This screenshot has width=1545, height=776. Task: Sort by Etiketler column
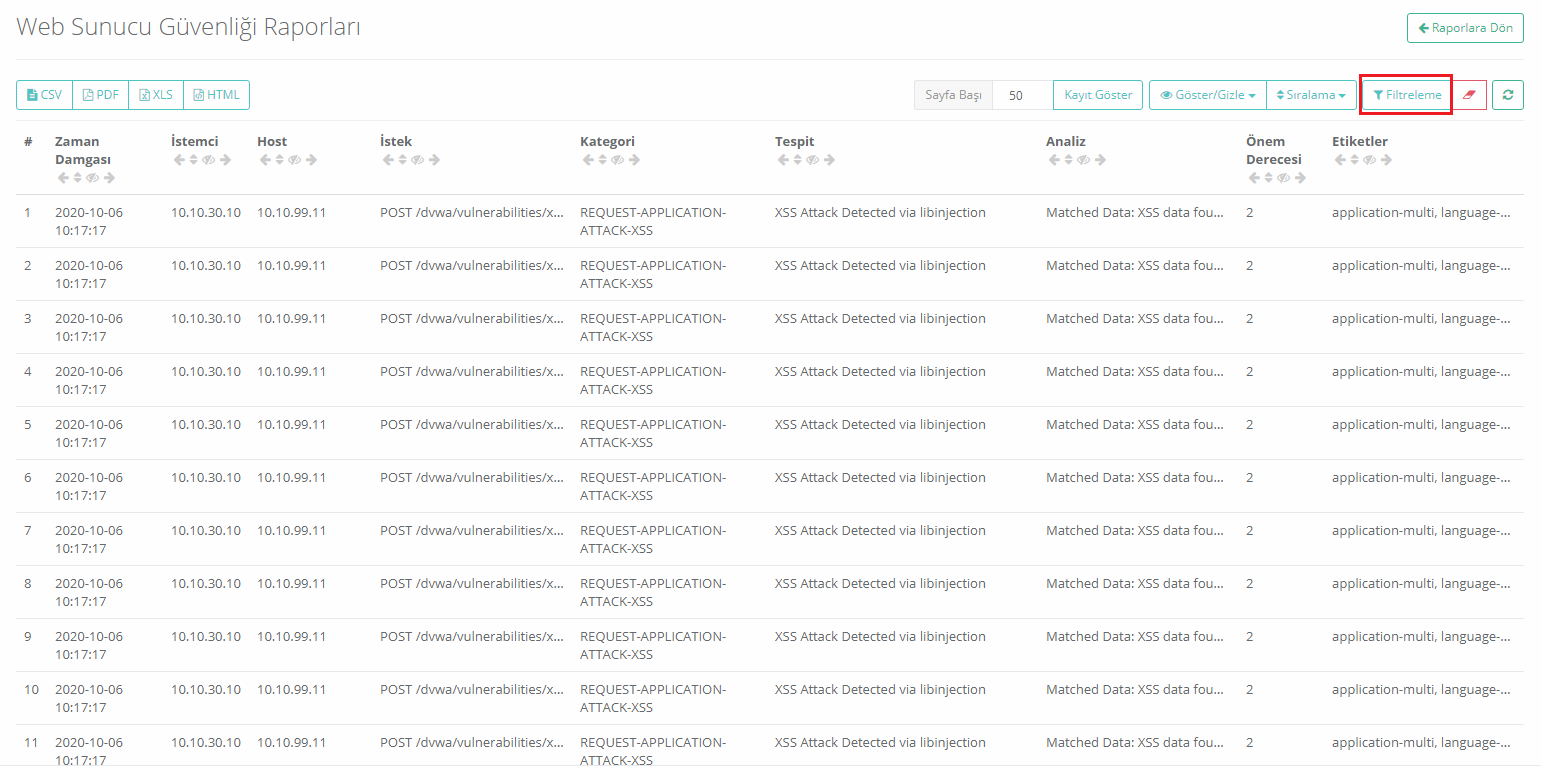(x=1354, y=160)
